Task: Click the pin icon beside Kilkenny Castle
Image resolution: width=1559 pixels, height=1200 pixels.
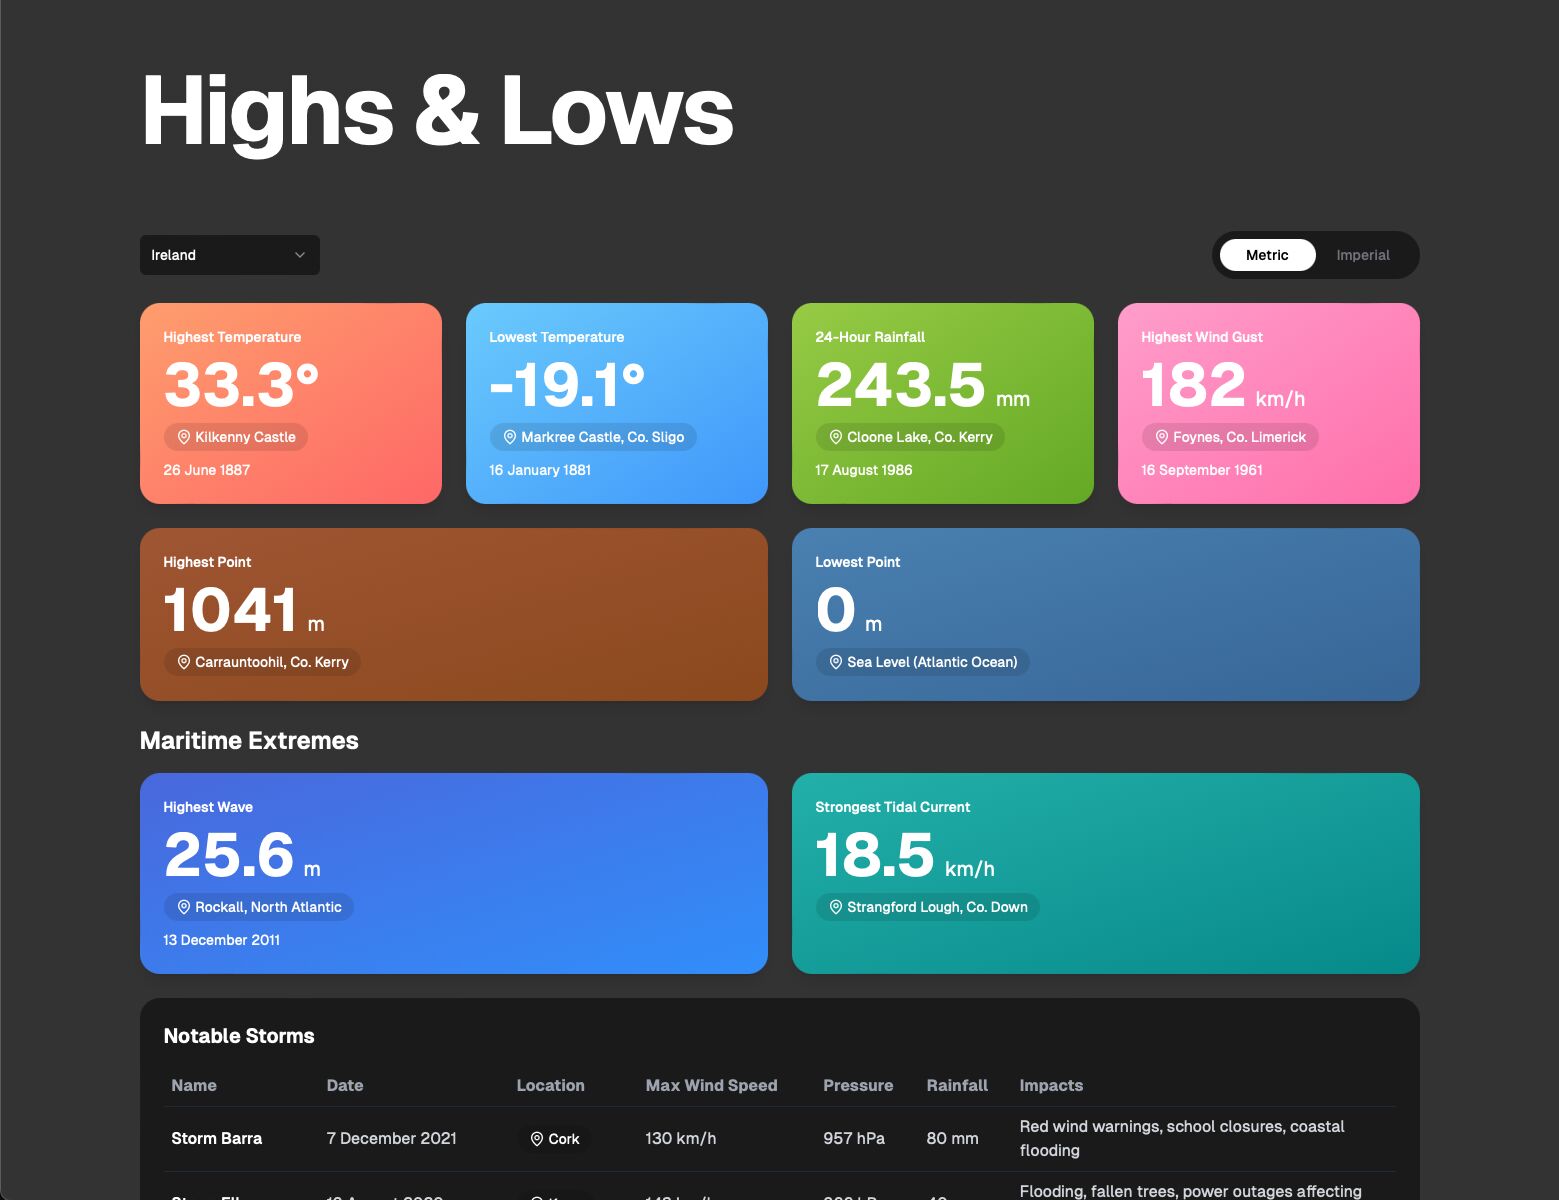Action: pyautogui.click(x=183, y=437)
